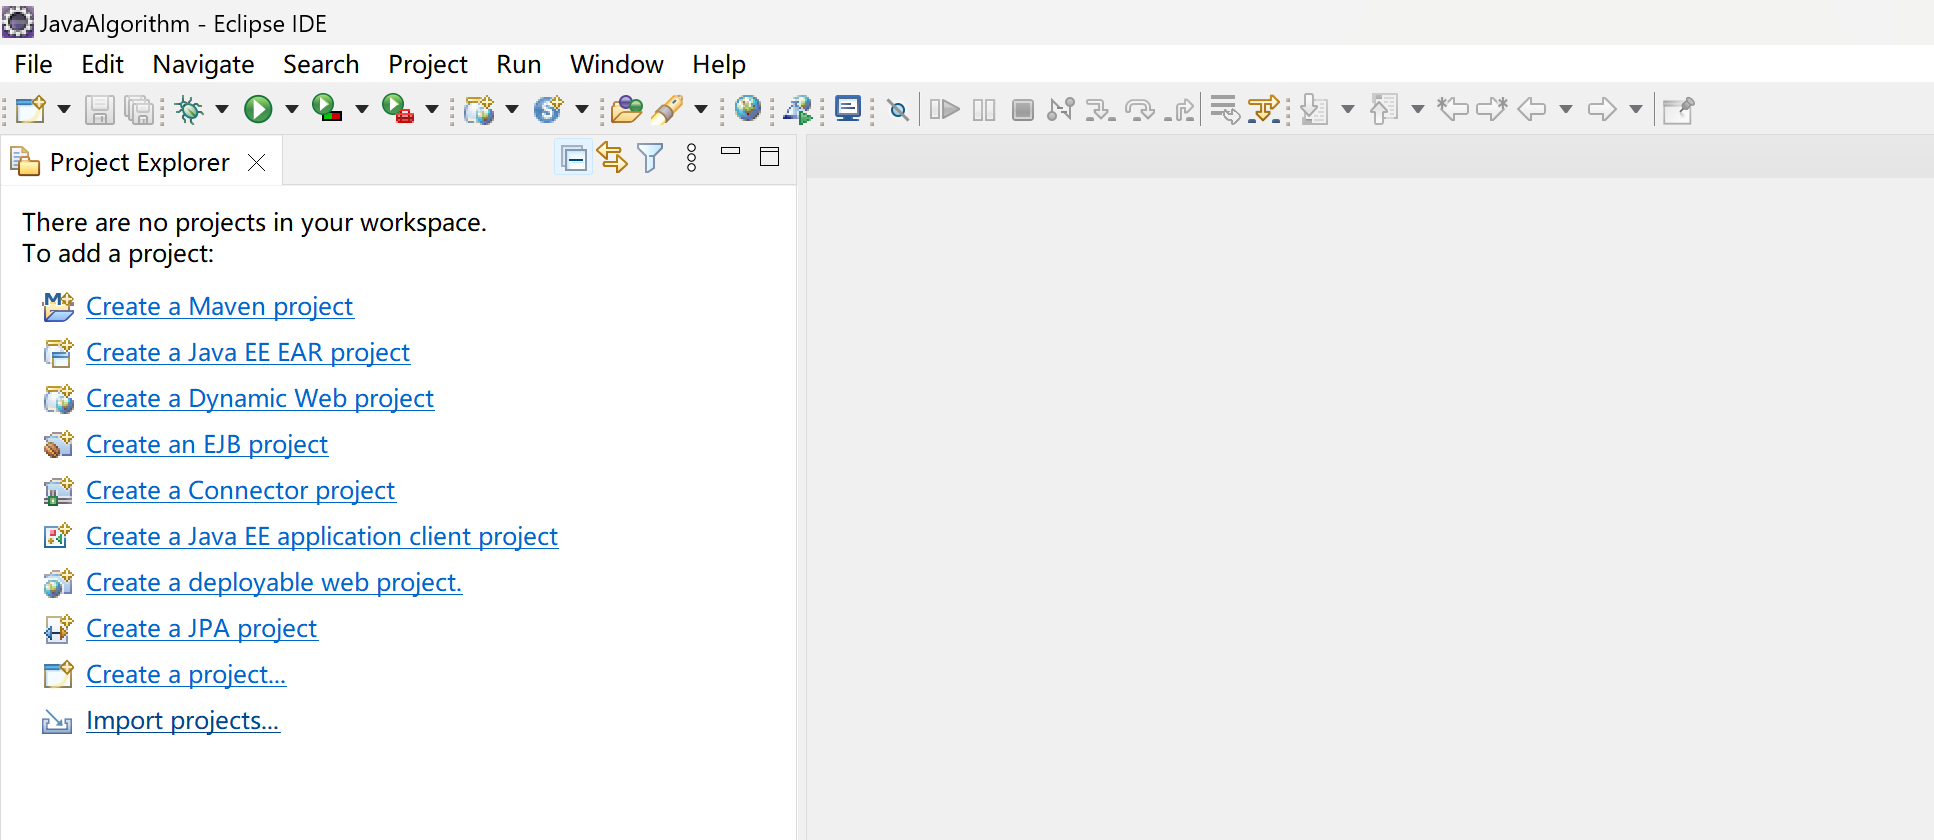Viewport: 1934px width, 840px height.
Task: Click the Previous Annotation icon
Action: point(1384,109)
